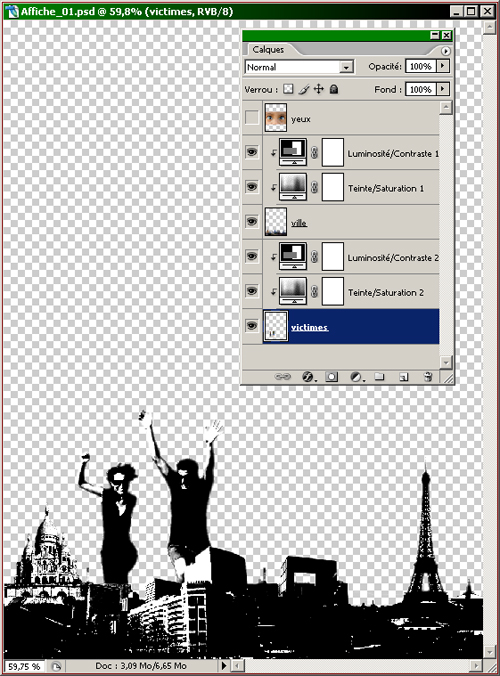This screenshot has height=676, width=500.
Task: Click layers panel scroll down arrow
Action: click(x=446, y=362)
